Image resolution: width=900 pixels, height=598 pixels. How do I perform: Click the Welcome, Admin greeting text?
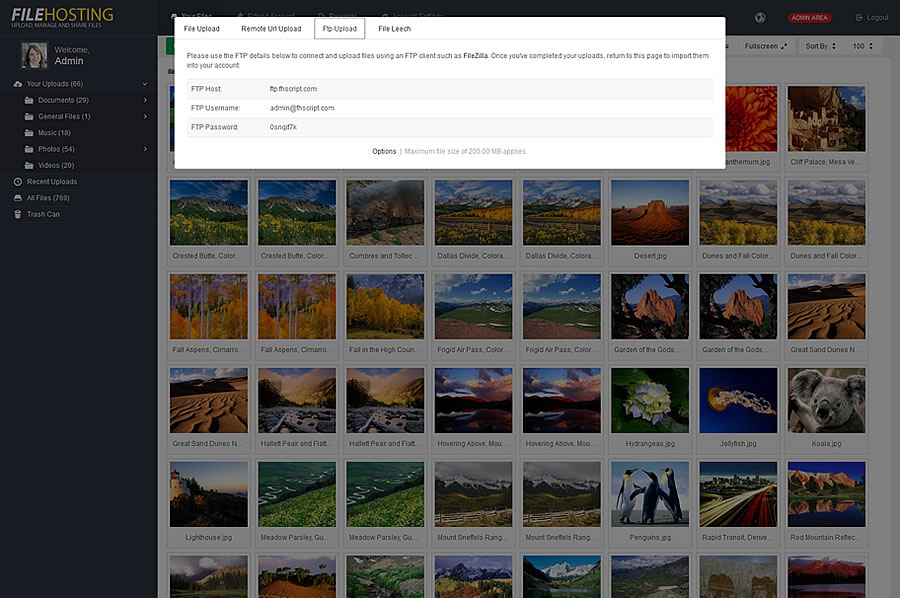(72, 56)
